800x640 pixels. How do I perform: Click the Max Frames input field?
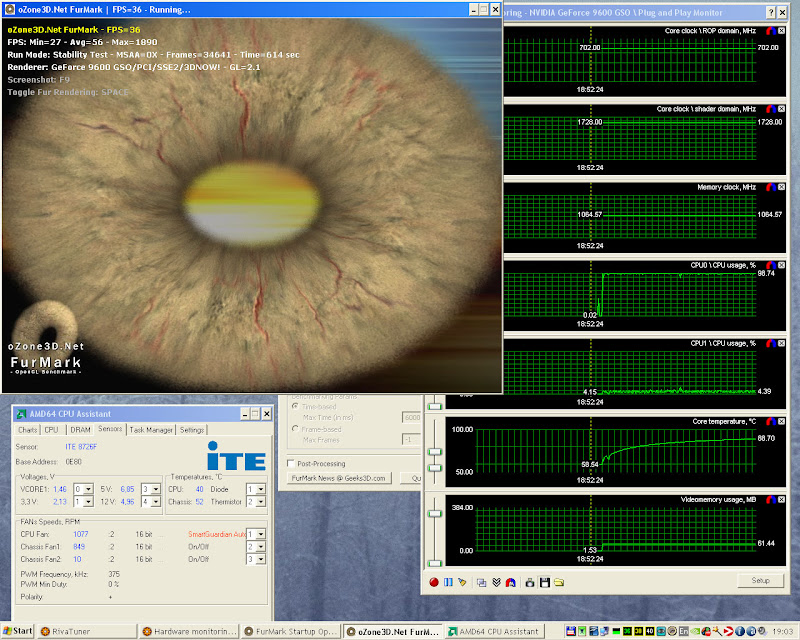click(x=411, y=439)
